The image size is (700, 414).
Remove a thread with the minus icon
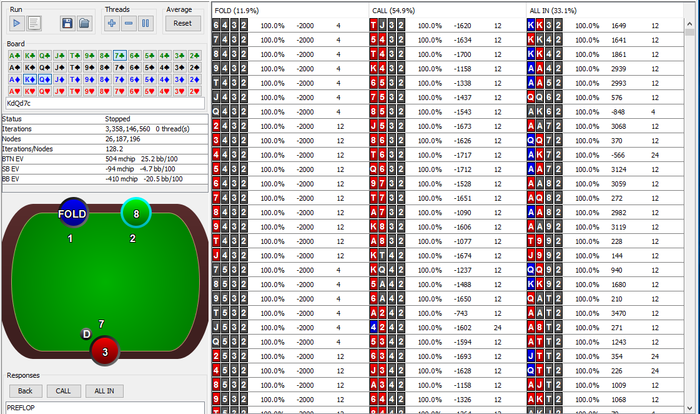pos(129,23)
